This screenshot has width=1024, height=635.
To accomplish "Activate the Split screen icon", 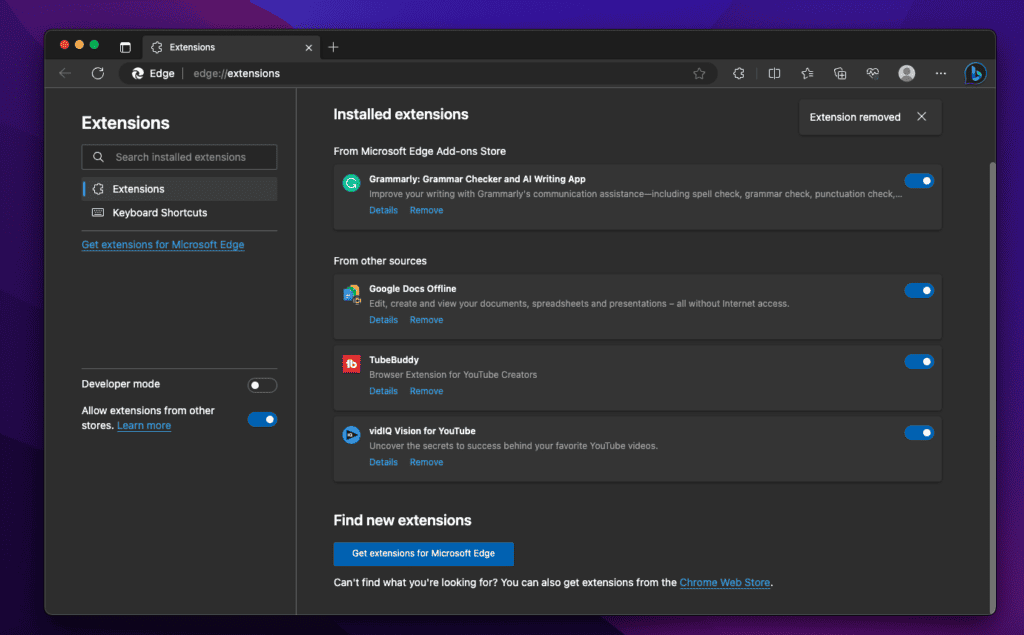I will 774,73.
